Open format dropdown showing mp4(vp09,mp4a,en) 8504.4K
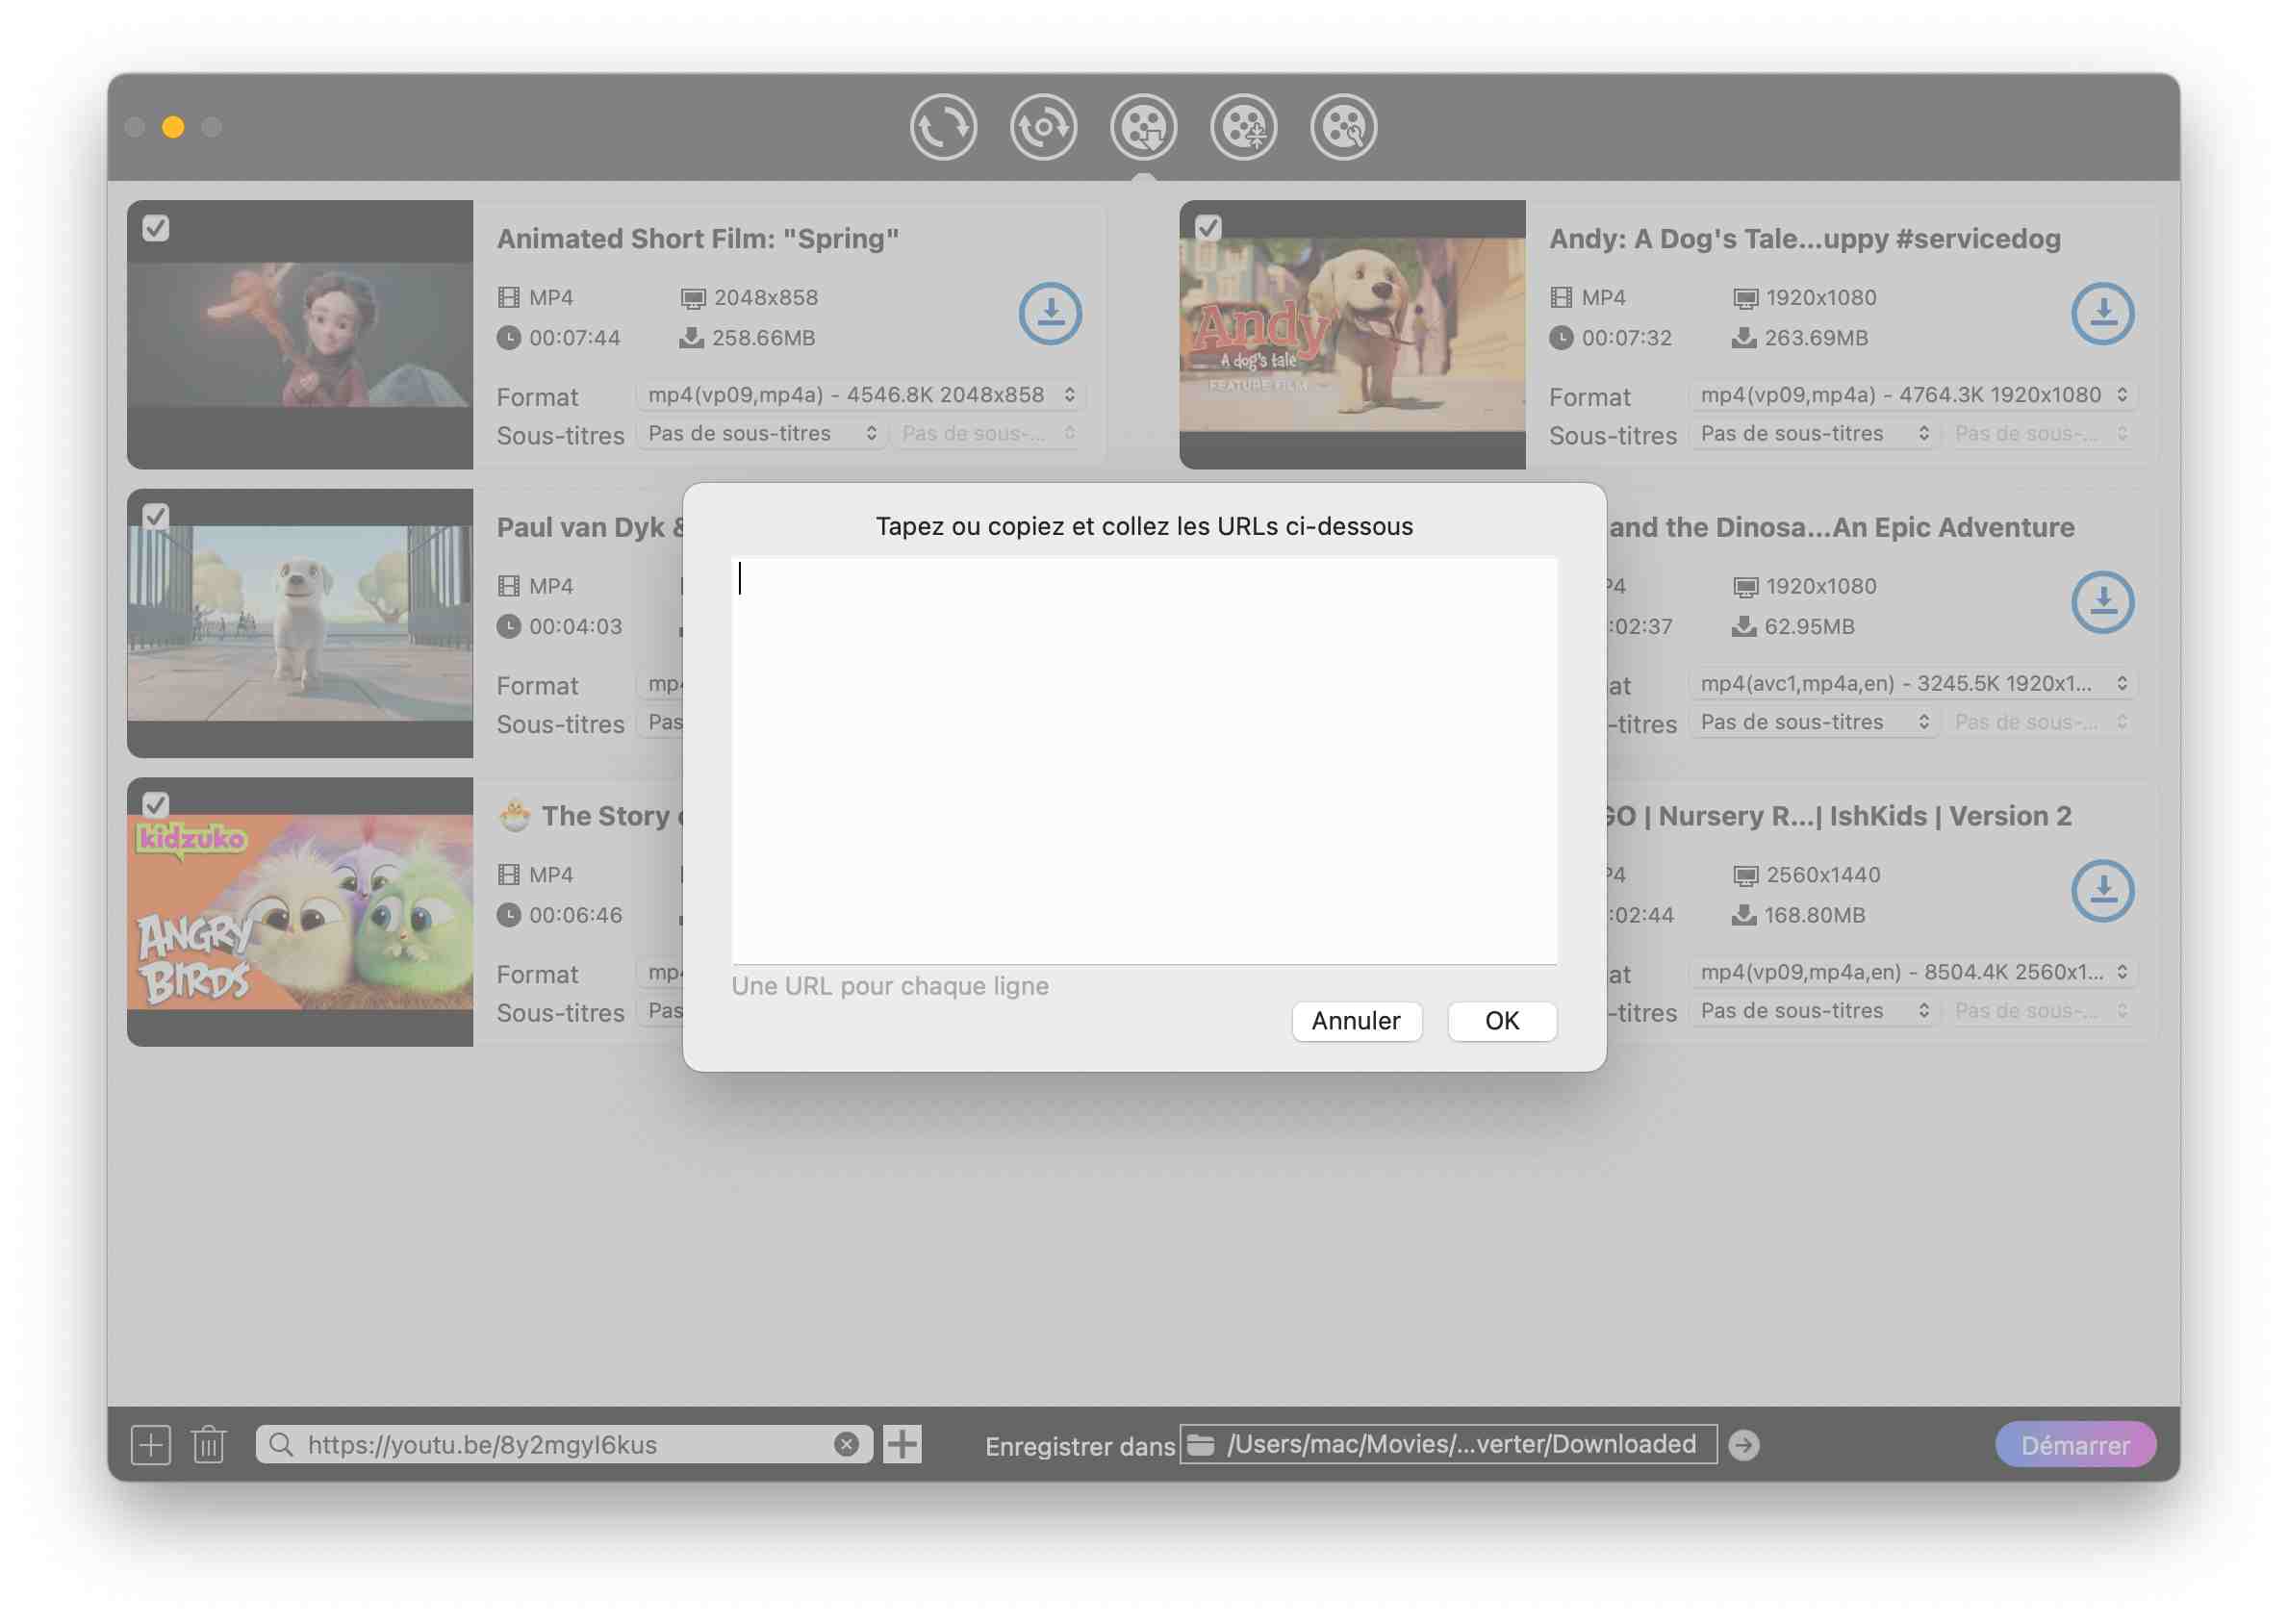 point(1913,972)
